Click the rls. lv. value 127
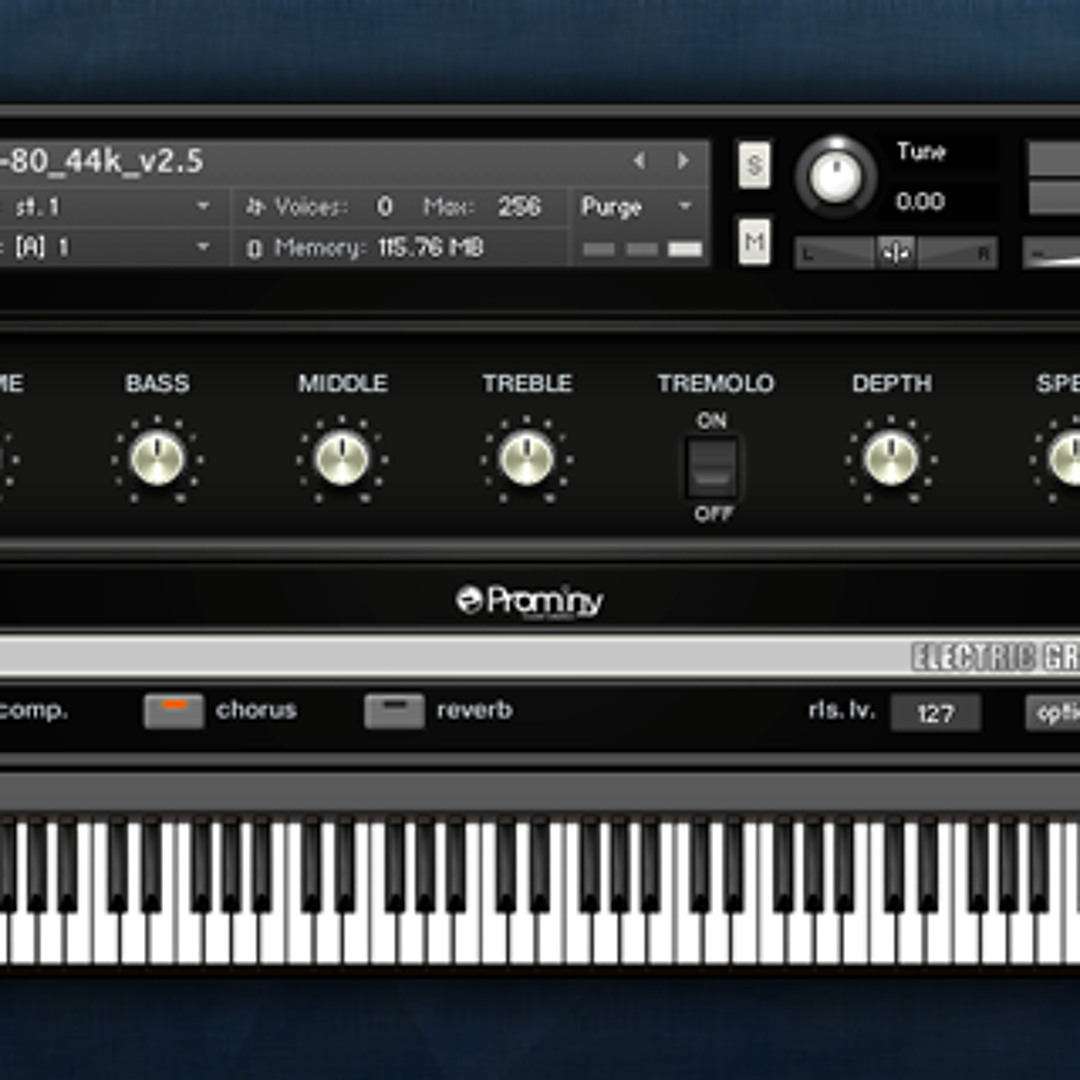This screenshot has height=1080, width=1080. (x=935, y=713)
